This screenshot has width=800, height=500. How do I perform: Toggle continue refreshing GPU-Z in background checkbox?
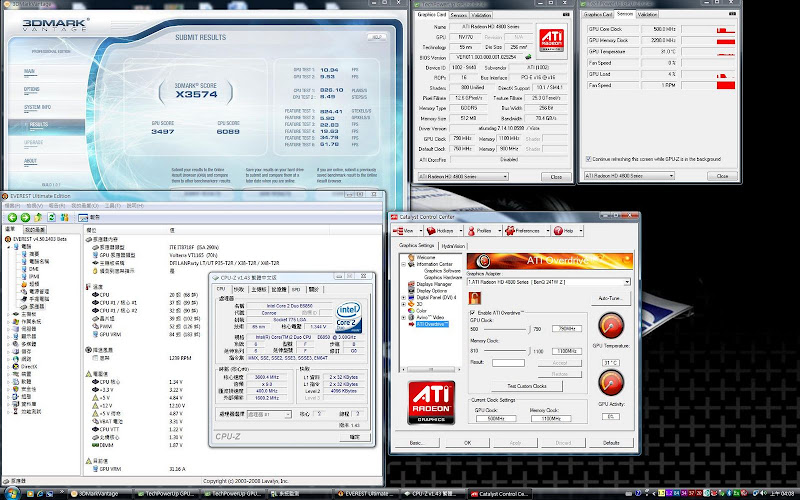point(587,158)
